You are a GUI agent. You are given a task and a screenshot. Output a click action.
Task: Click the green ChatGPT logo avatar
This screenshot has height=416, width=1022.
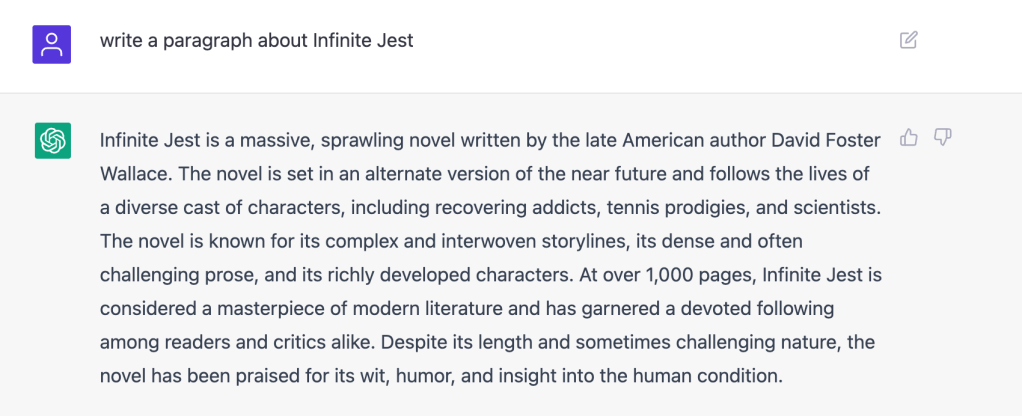click(51, 140)
